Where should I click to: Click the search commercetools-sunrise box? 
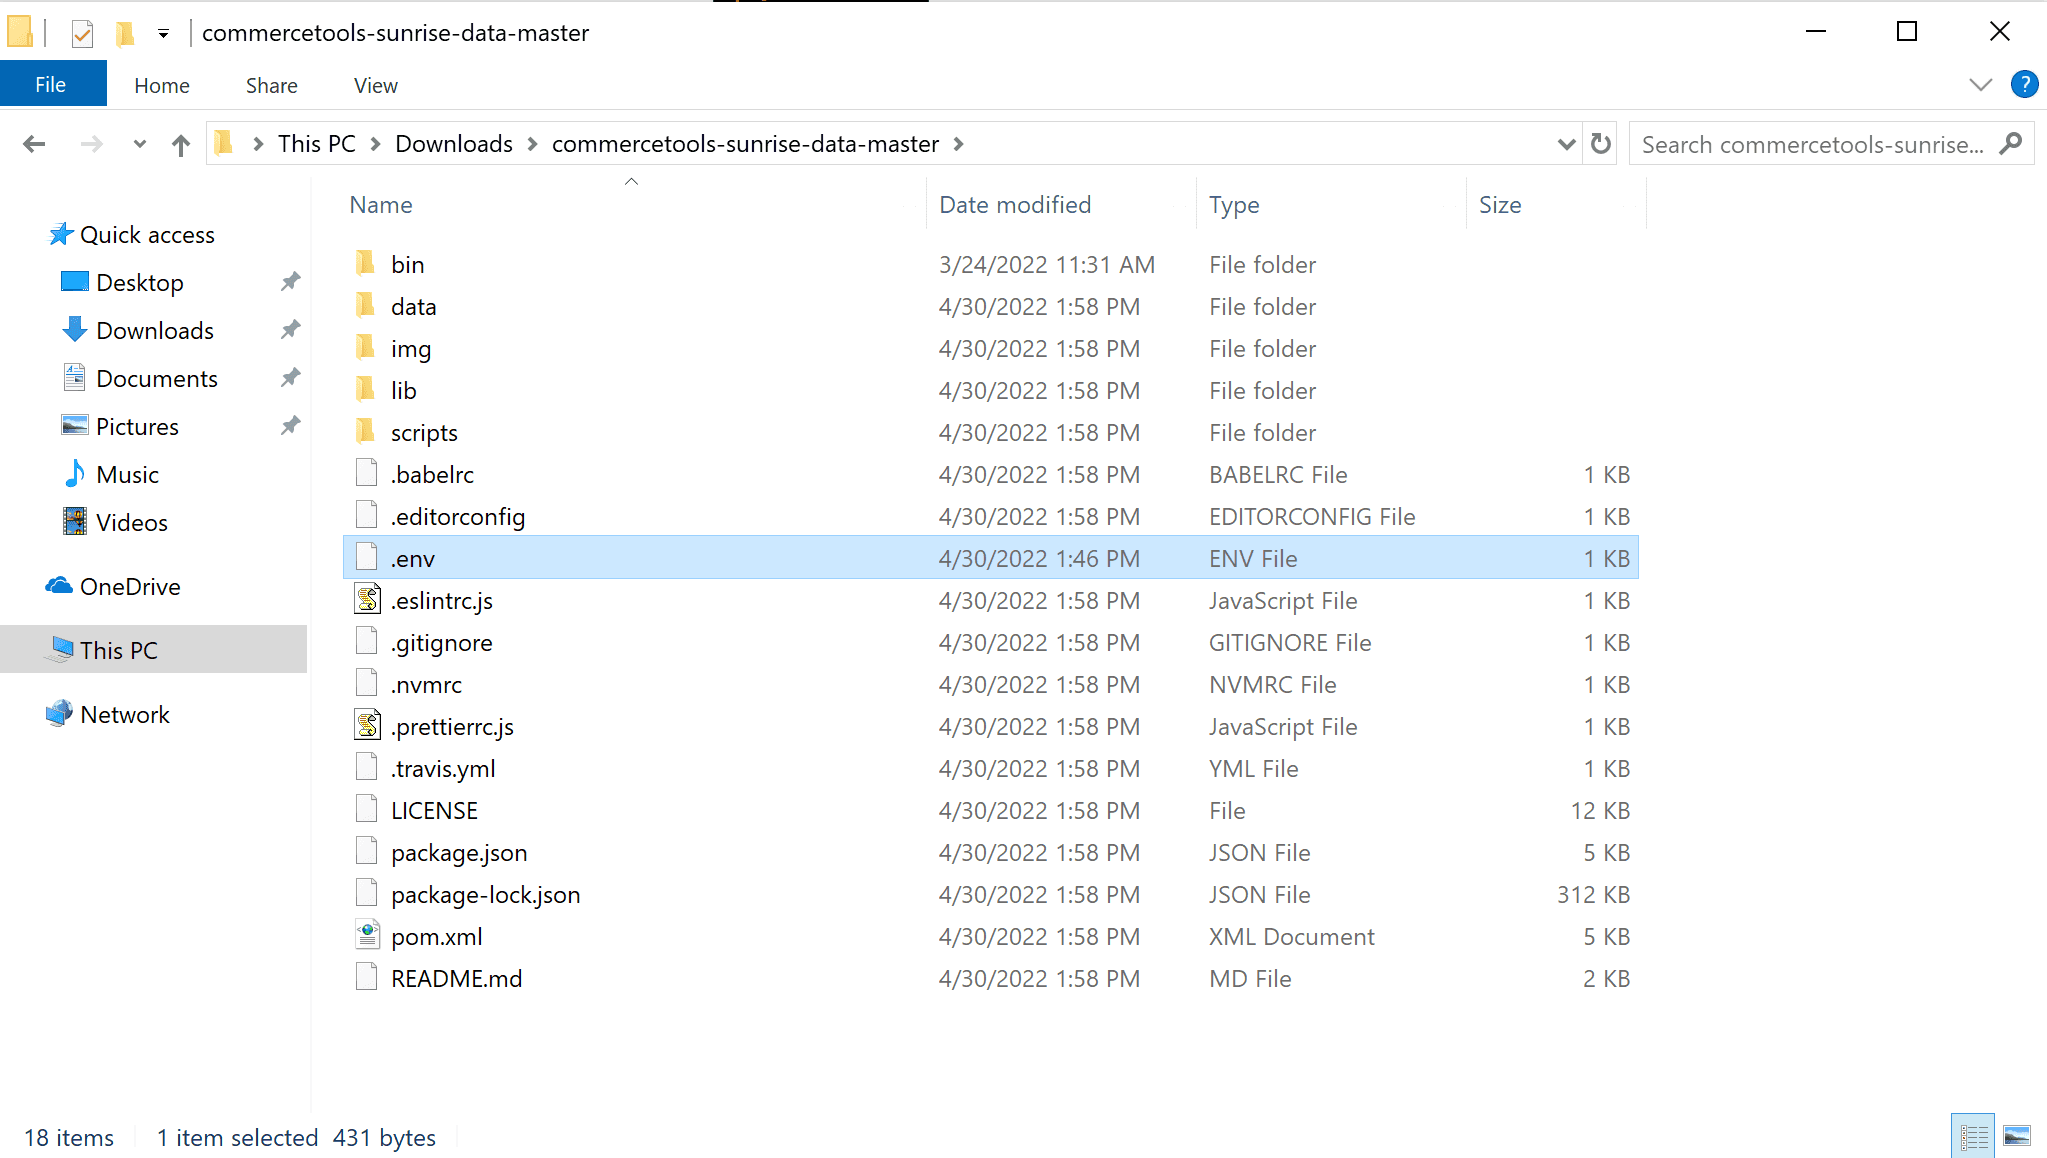(1812, 144)
